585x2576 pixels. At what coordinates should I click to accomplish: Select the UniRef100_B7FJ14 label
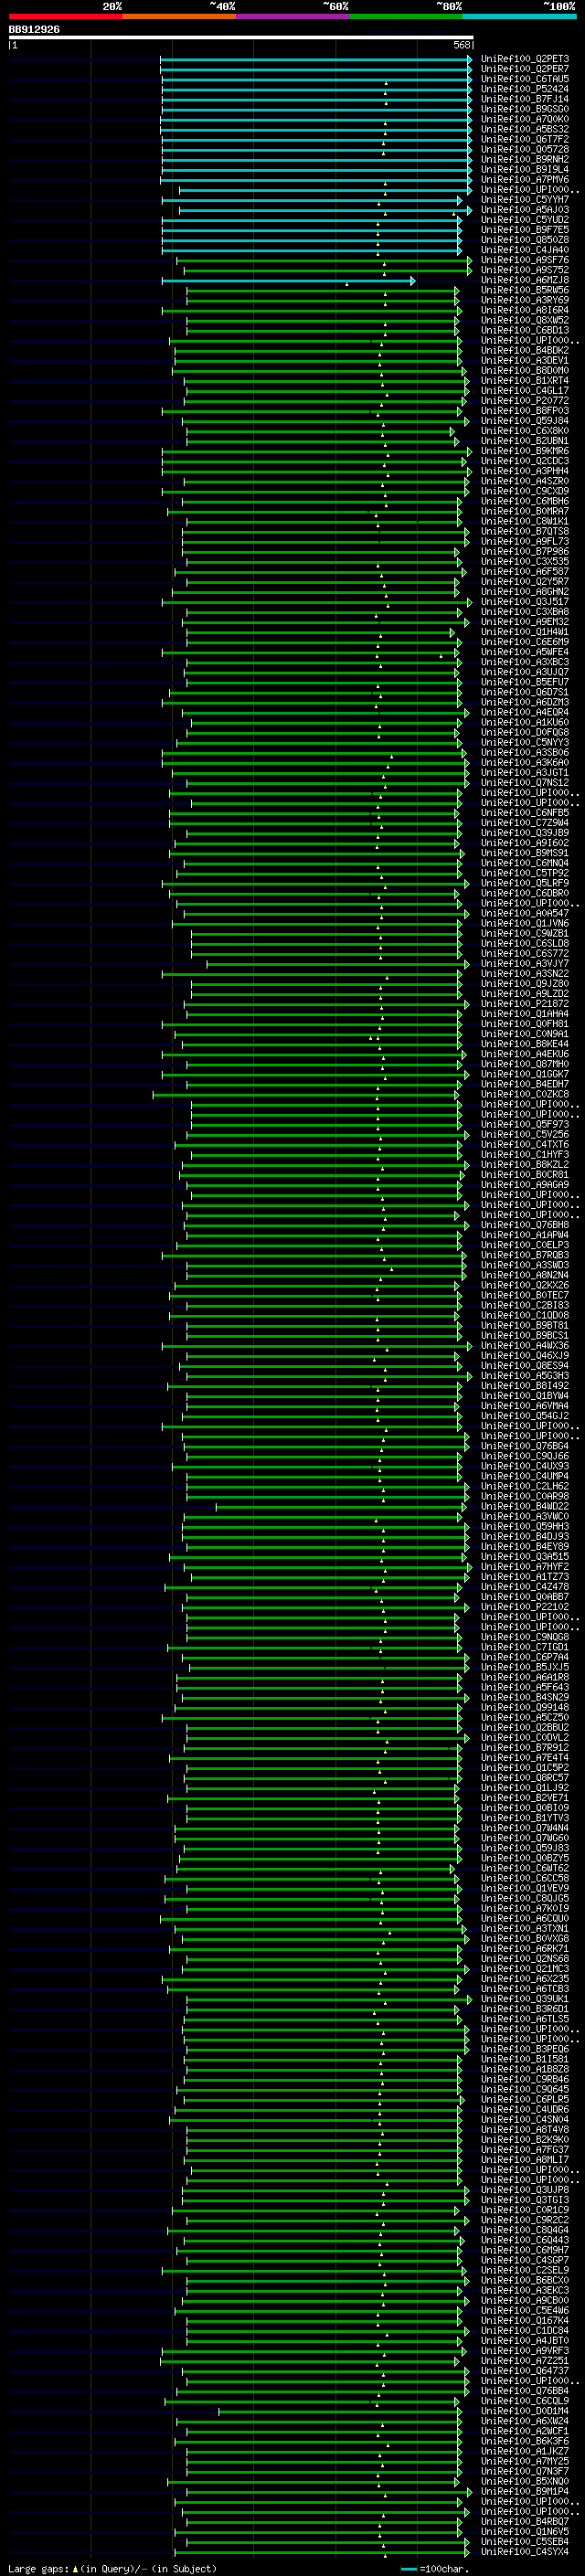525,99
